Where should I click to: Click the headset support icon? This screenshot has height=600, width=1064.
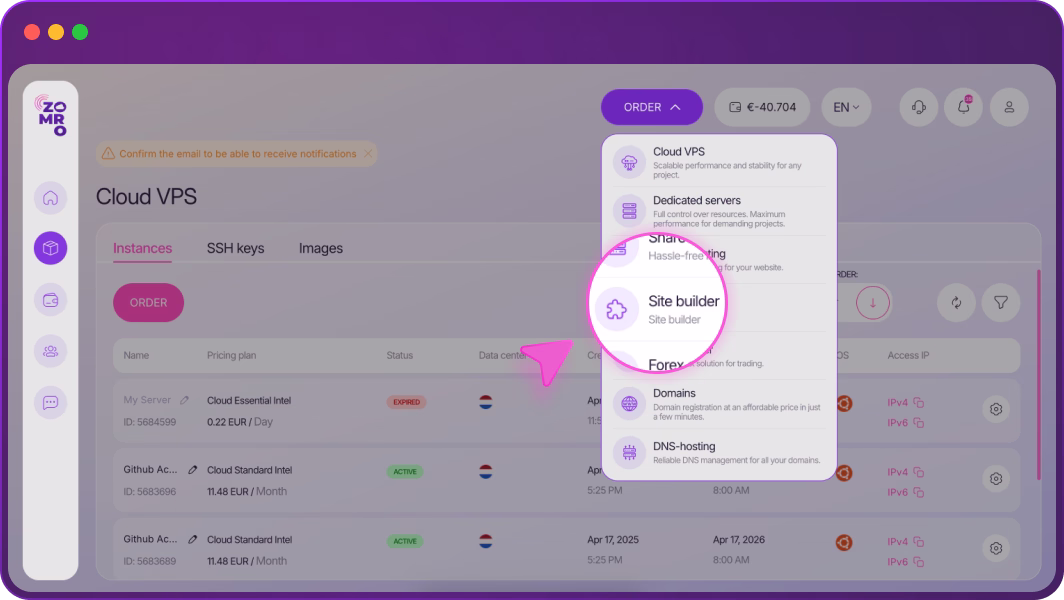pos(918,107)
